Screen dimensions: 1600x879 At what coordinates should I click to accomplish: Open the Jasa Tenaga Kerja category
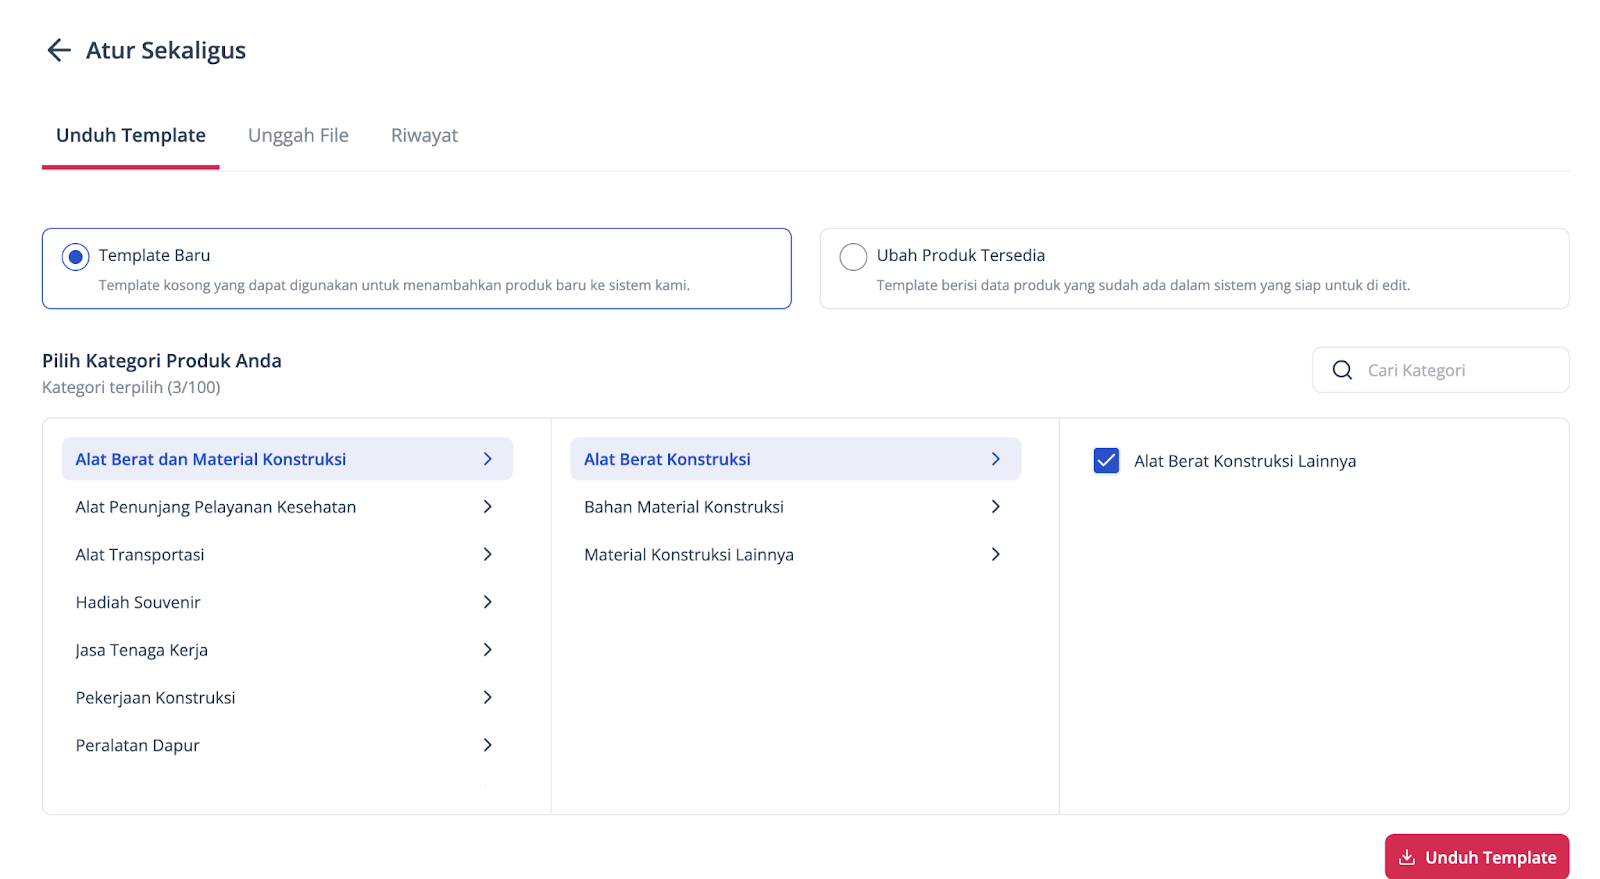(287, 650)
